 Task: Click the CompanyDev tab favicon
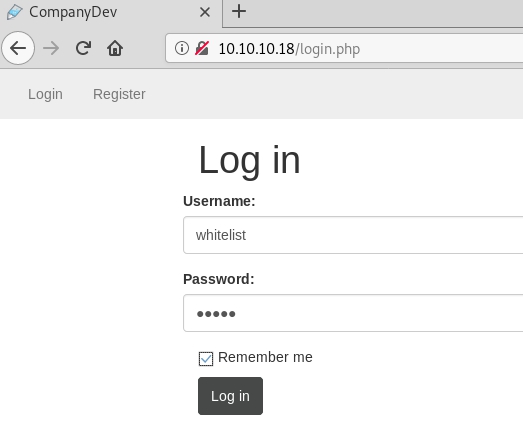pos(14,12)
